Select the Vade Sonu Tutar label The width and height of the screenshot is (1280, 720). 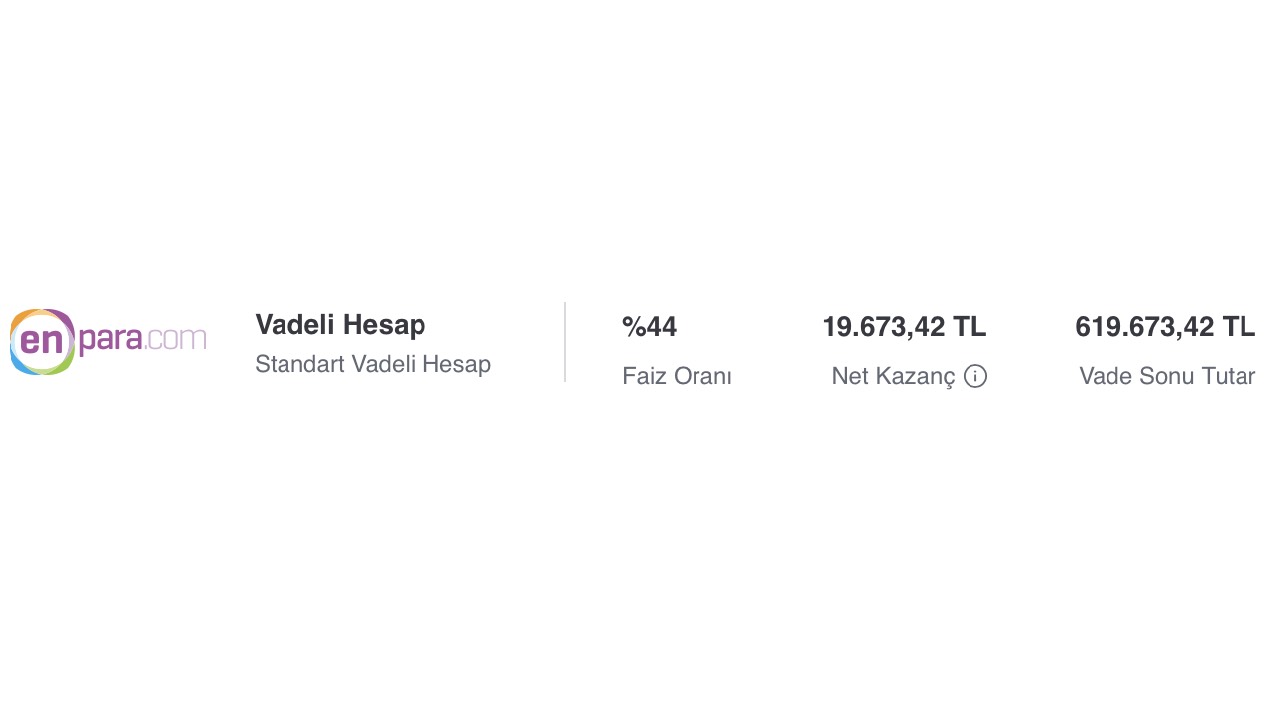tap(1167, 376)
